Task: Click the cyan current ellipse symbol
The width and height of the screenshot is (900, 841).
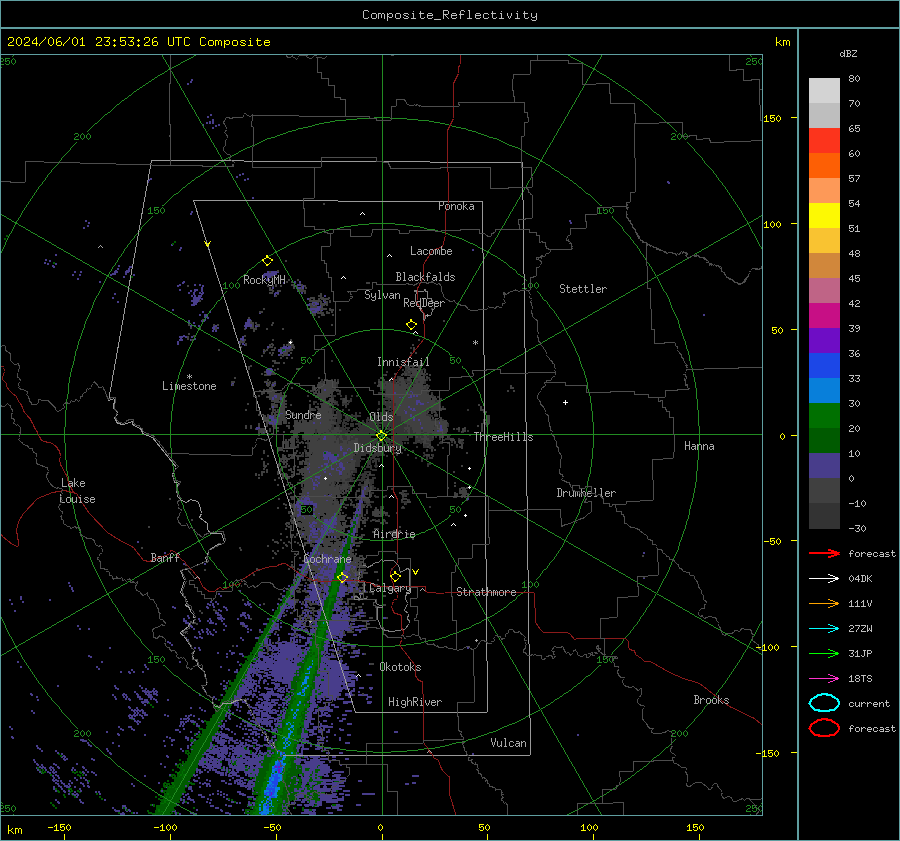Action: [x=824, y=703]
